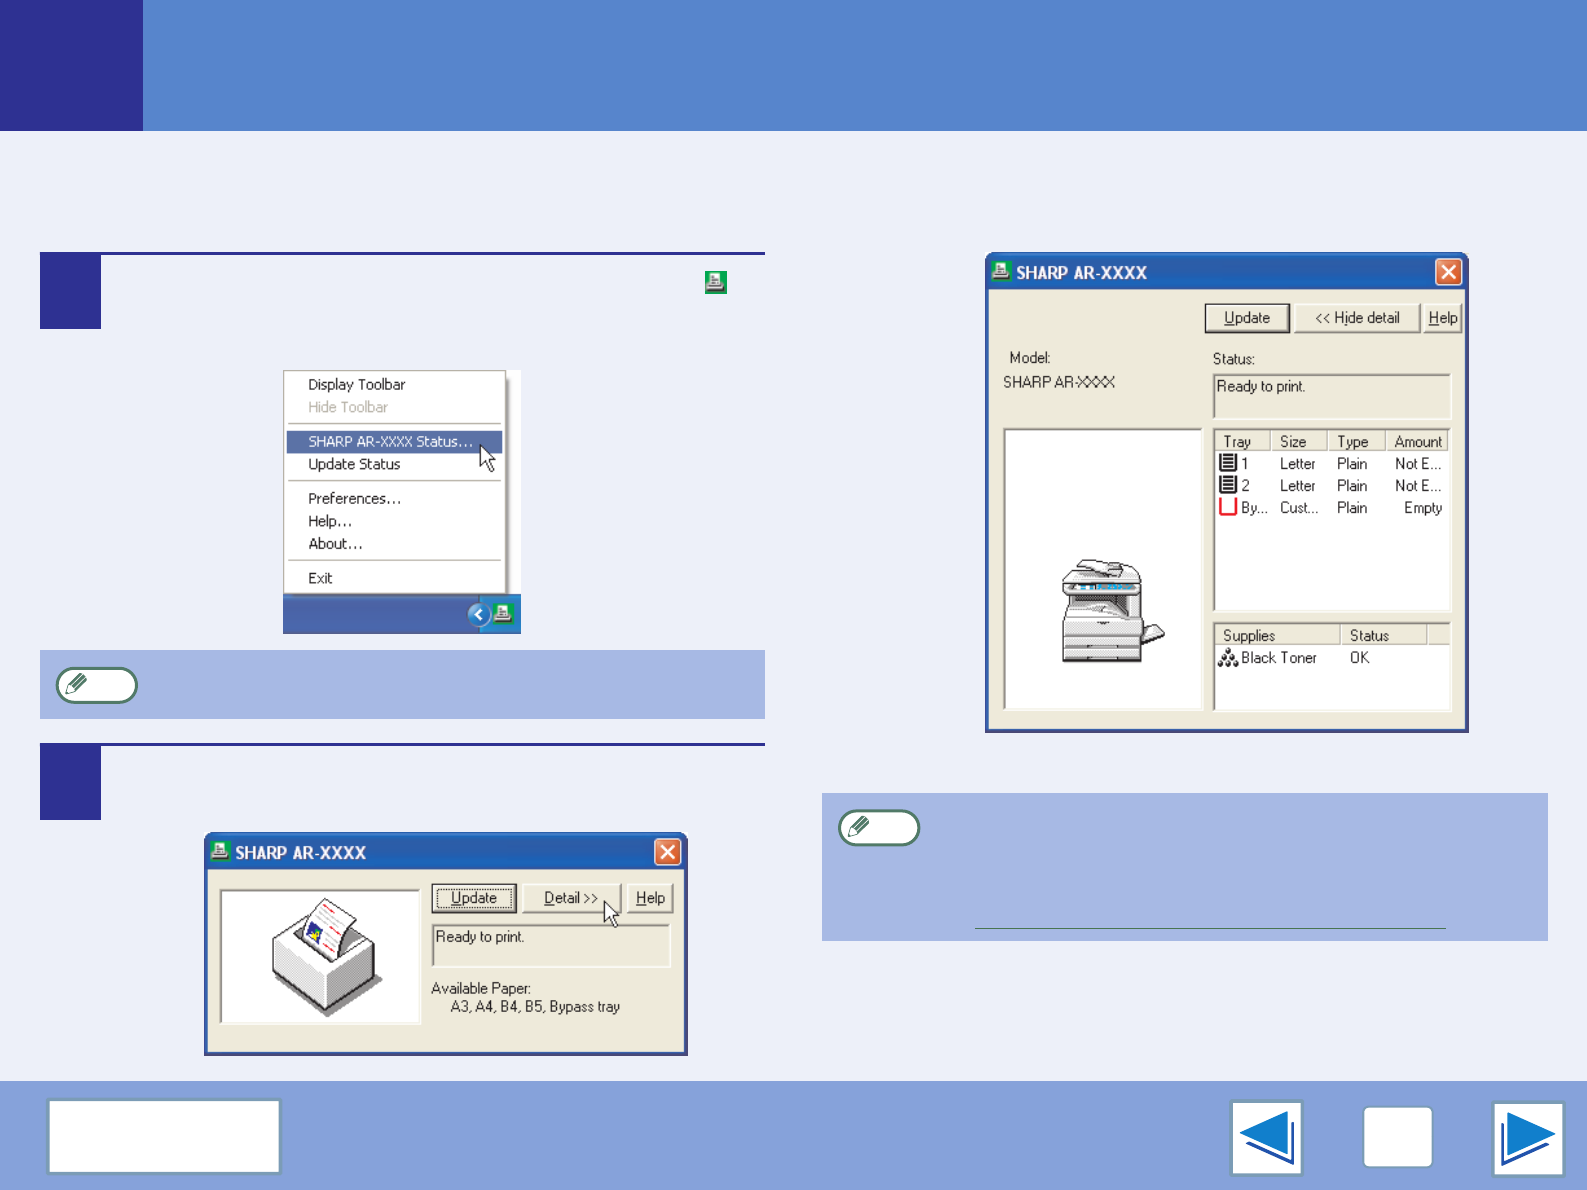1587x1190 pixels.
Task: Click the title bar icon of the small status window
Action: pos(220,851)
